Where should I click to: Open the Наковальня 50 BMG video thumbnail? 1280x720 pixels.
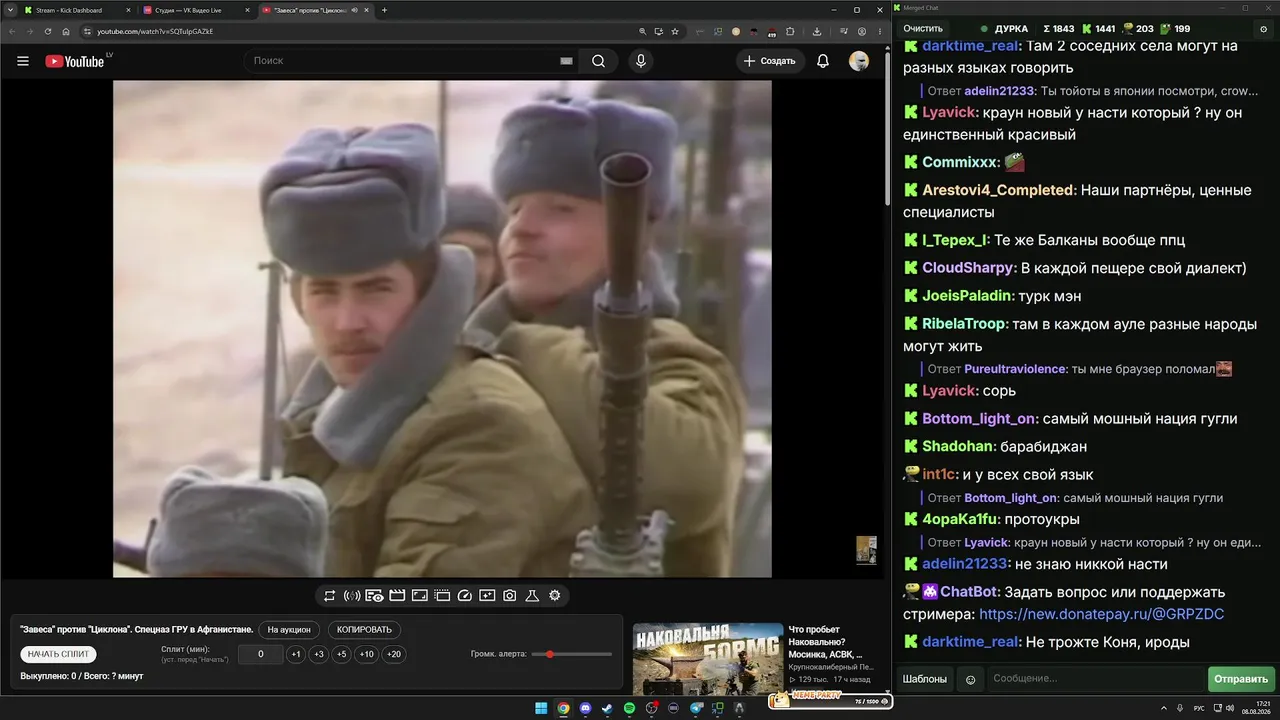(x=708, y=657)
